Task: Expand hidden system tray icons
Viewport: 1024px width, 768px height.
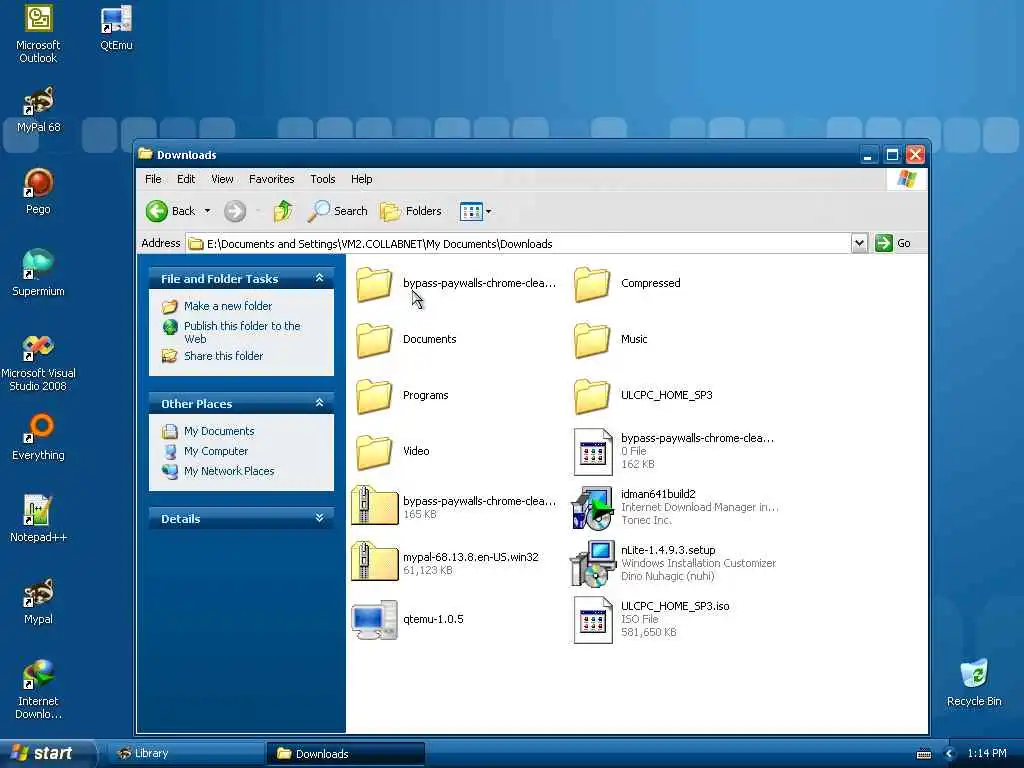Action: (950, 754)
